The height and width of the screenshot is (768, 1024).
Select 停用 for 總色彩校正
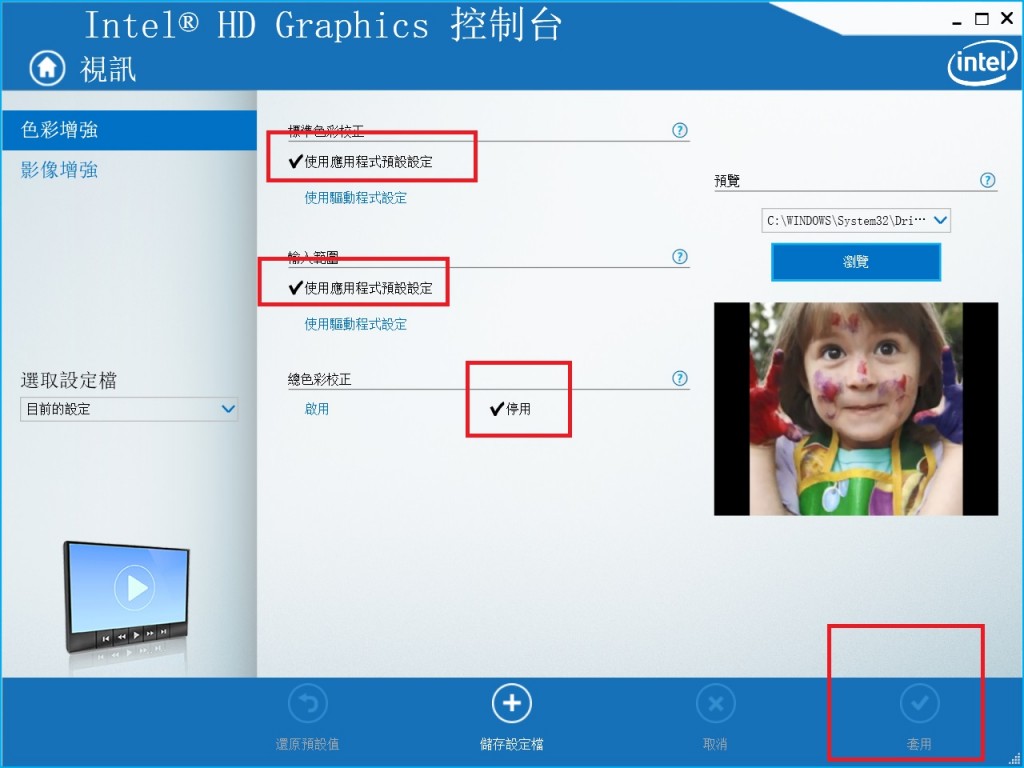[510, 409]
